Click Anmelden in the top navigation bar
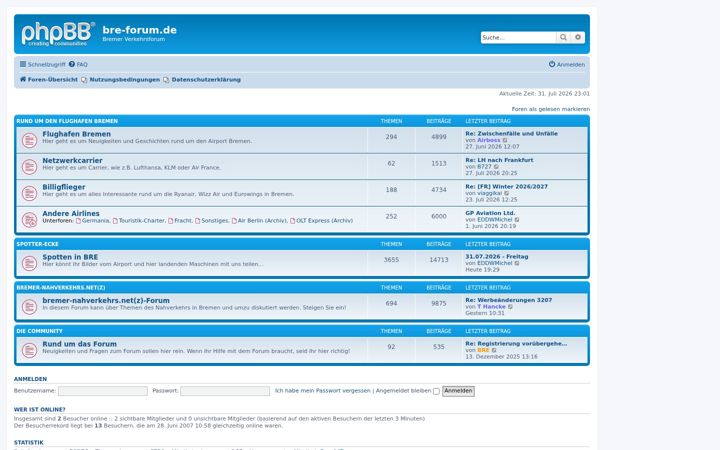The image size is (720, 450). click(567, 64)
